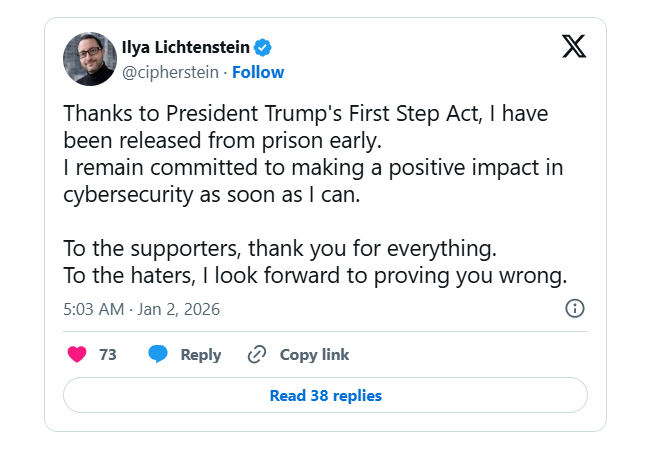Open the Ilya Lichtenstein display name

[184, 48]
